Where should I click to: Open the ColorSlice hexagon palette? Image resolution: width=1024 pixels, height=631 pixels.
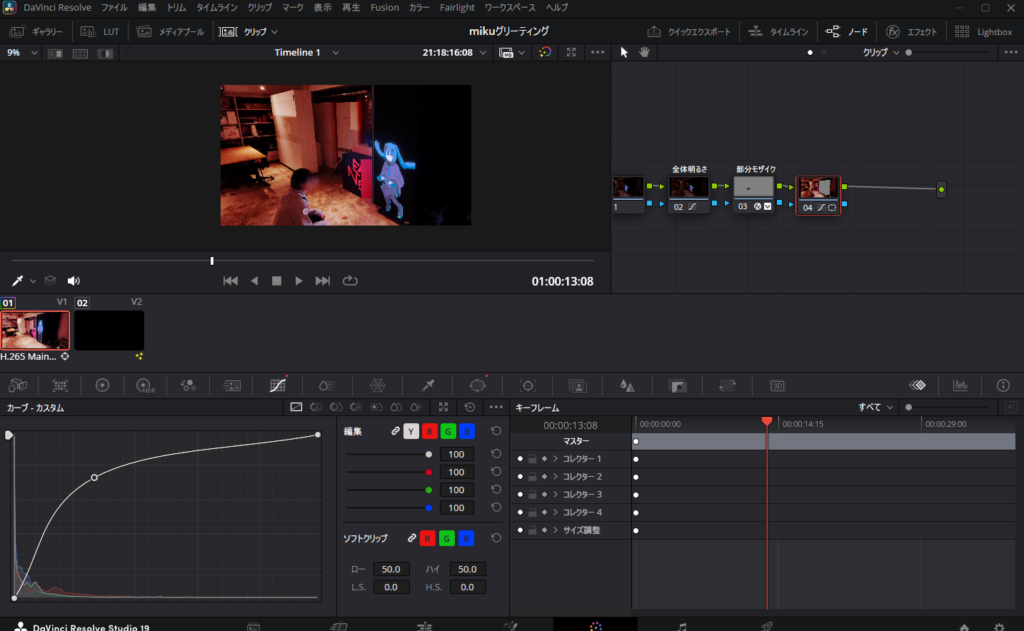377,385
